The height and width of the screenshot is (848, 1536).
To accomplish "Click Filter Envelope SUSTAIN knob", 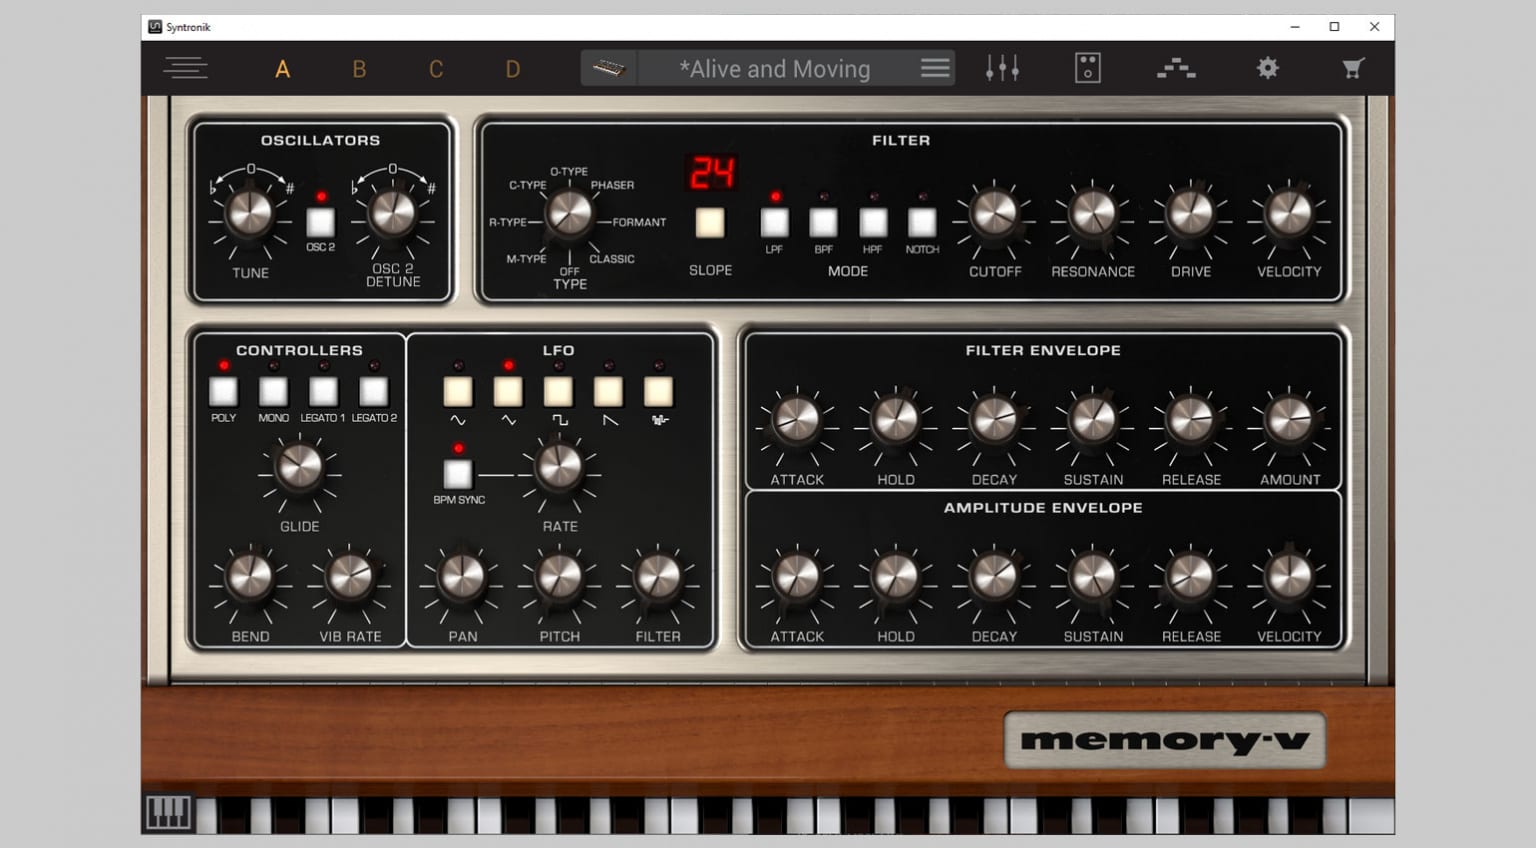I will coord(1092,420).
